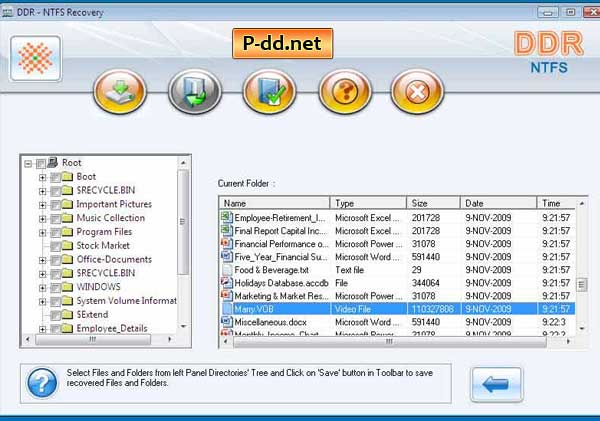The height and width of the screenshot is (421, 600).
Task: Sort by the Time column header
Action: click(x=557, y=203)
